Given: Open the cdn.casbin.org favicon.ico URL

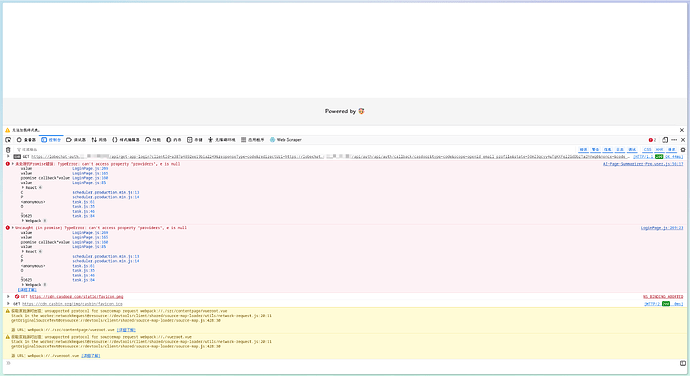Looking at the screenshot, I should tap(72, 304).
